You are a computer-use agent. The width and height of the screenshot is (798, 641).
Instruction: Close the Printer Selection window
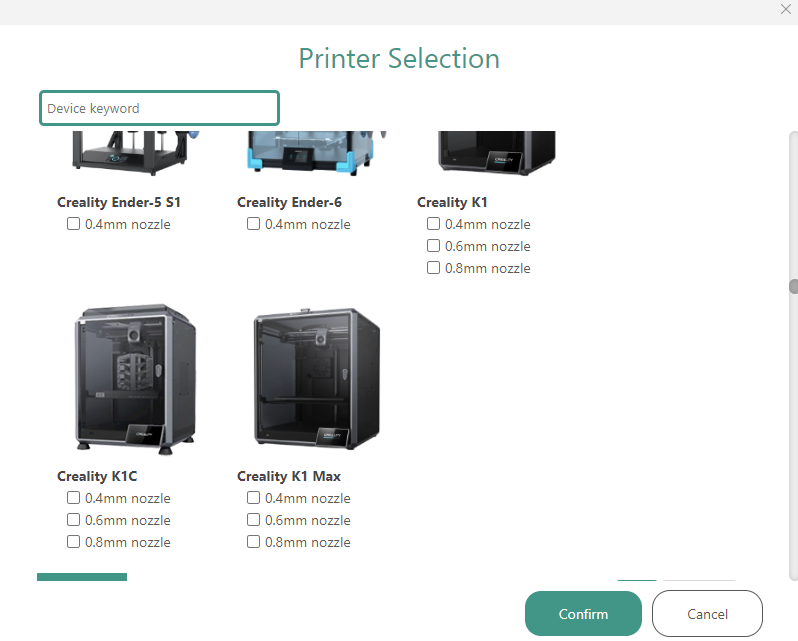tap(785, 9)
